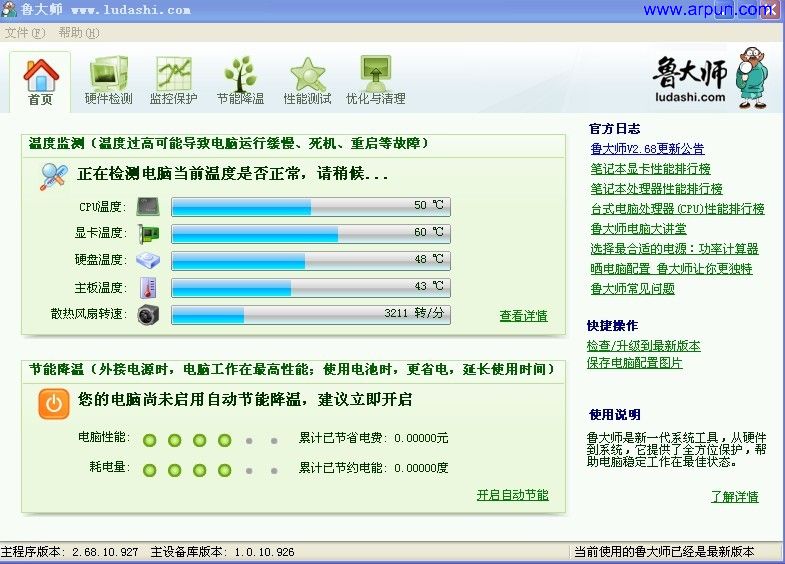Click the Ludashi app icon in title bar
Screen dimensions: 785x564
coord(9,9)
